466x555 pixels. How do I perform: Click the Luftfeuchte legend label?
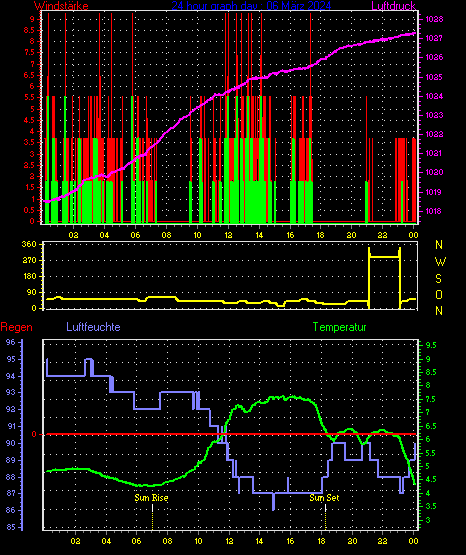coord(93,327)
